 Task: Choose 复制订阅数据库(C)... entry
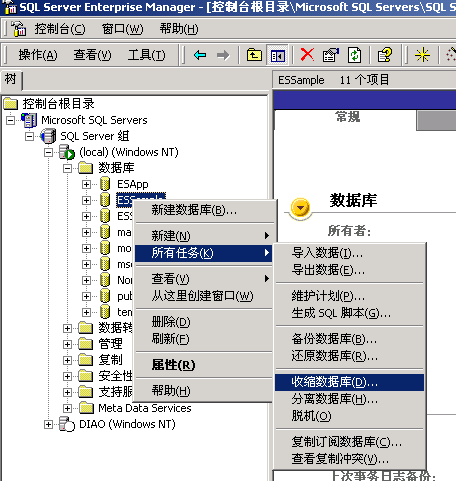[349, 442]
